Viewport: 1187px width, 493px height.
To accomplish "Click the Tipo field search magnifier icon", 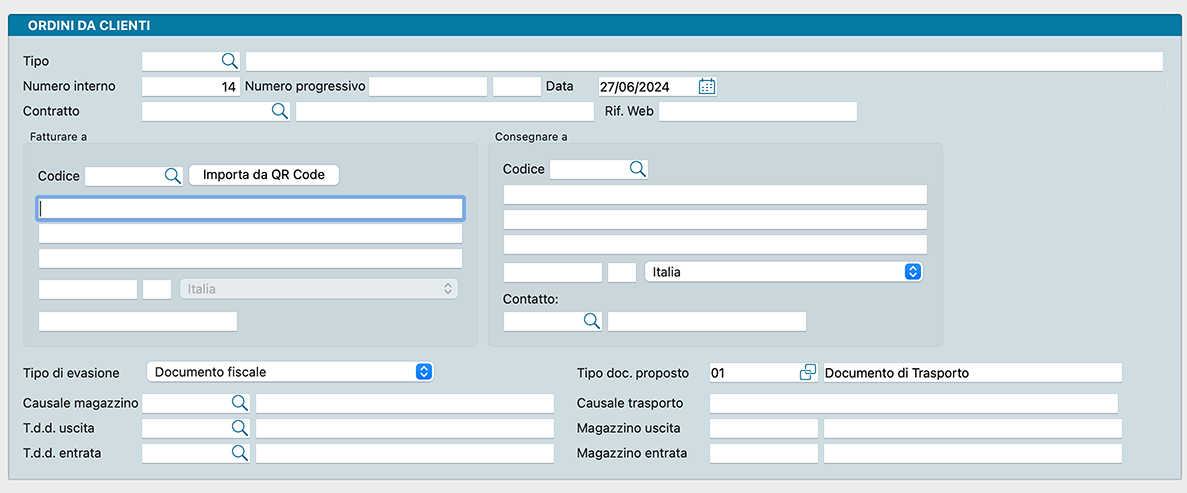I will (229, 61).
